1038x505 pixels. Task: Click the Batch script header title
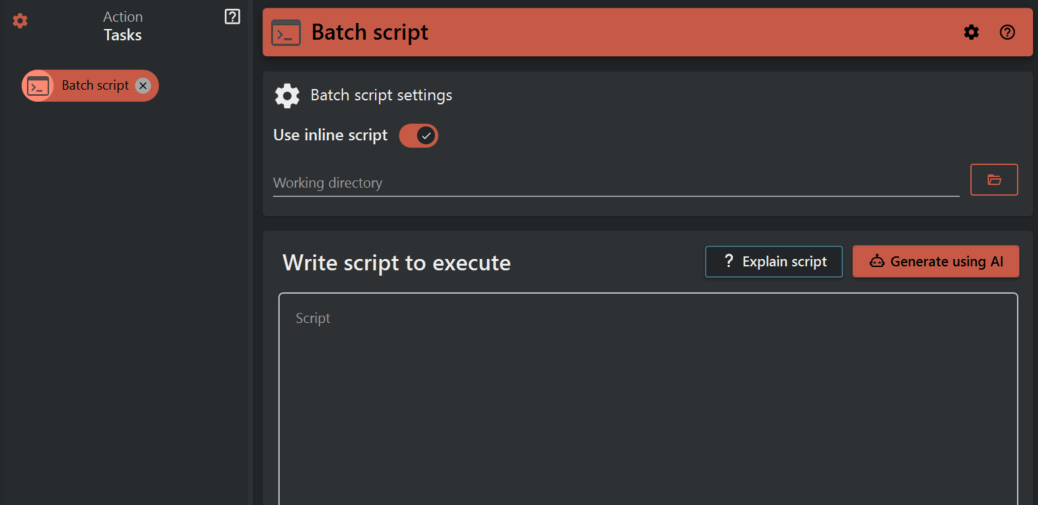click(370, 32)
